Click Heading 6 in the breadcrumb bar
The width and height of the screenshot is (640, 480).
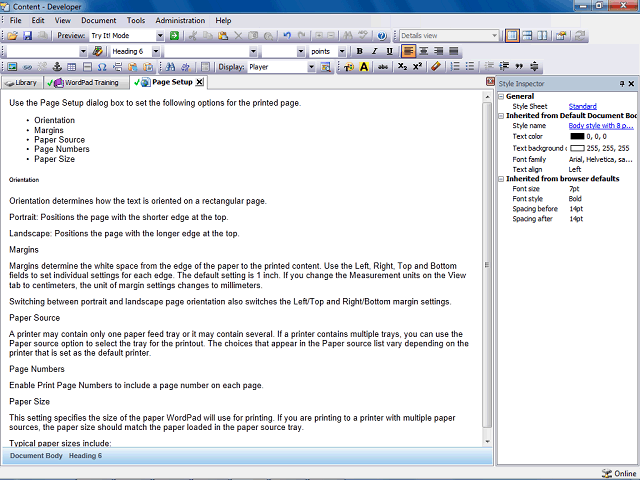85,456
